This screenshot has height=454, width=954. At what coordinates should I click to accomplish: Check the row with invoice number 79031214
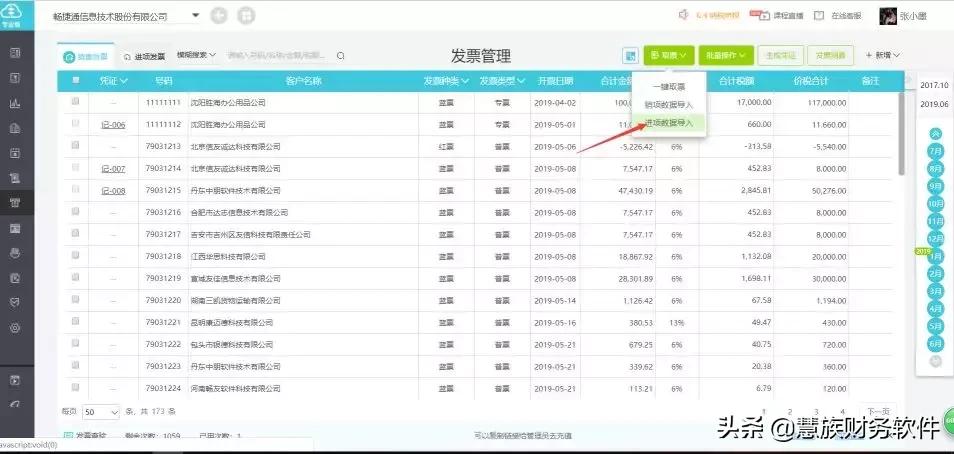tap(75, 167)
